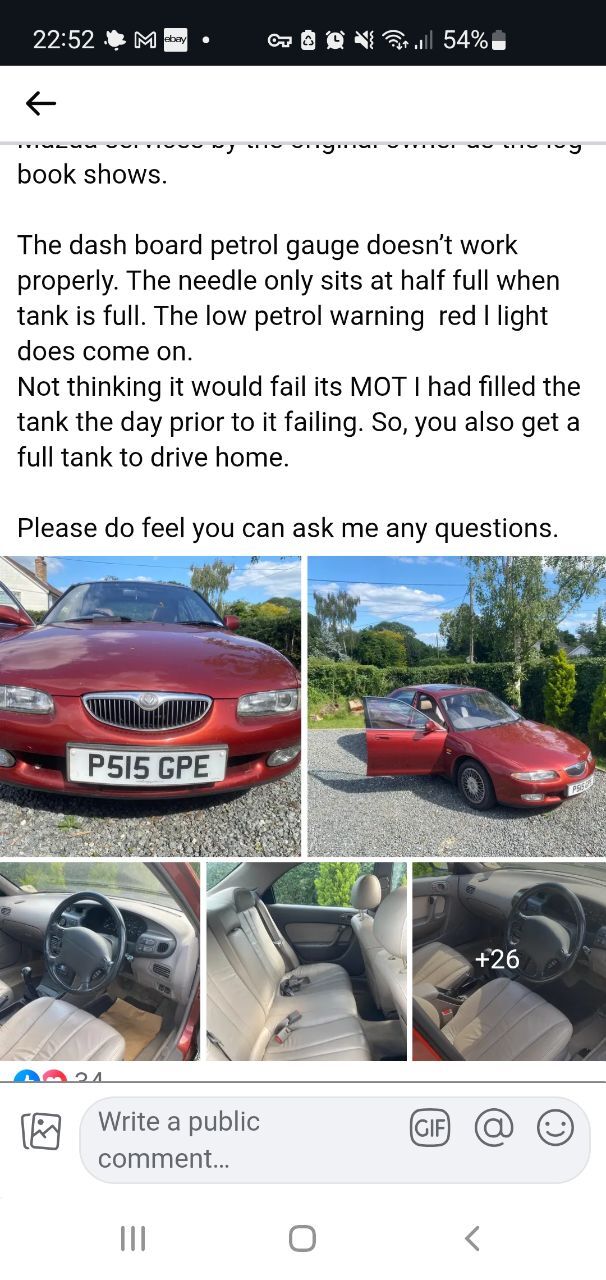Screen dimensions: 606x1280
Task: Tap the Wi-Fi signal status icon
Action: click(396, 40)
